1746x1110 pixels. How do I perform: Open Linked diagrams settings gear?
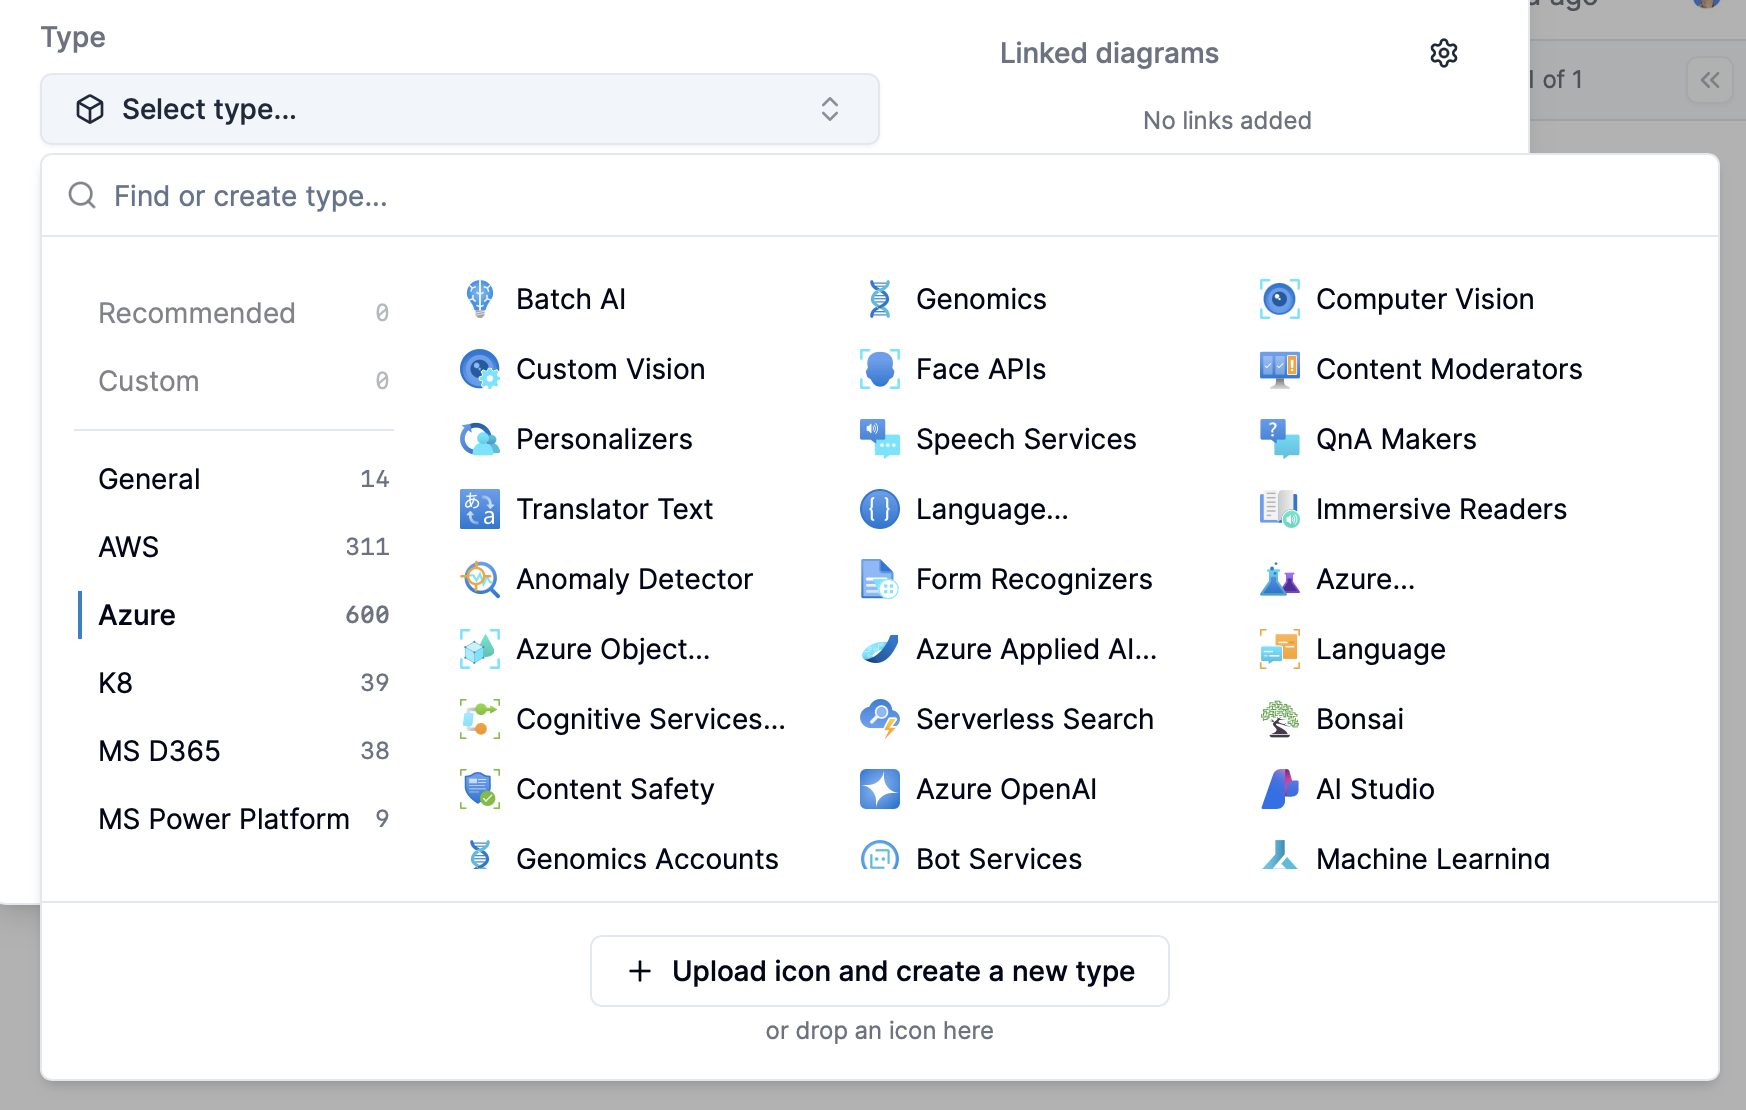[1444, 52]
